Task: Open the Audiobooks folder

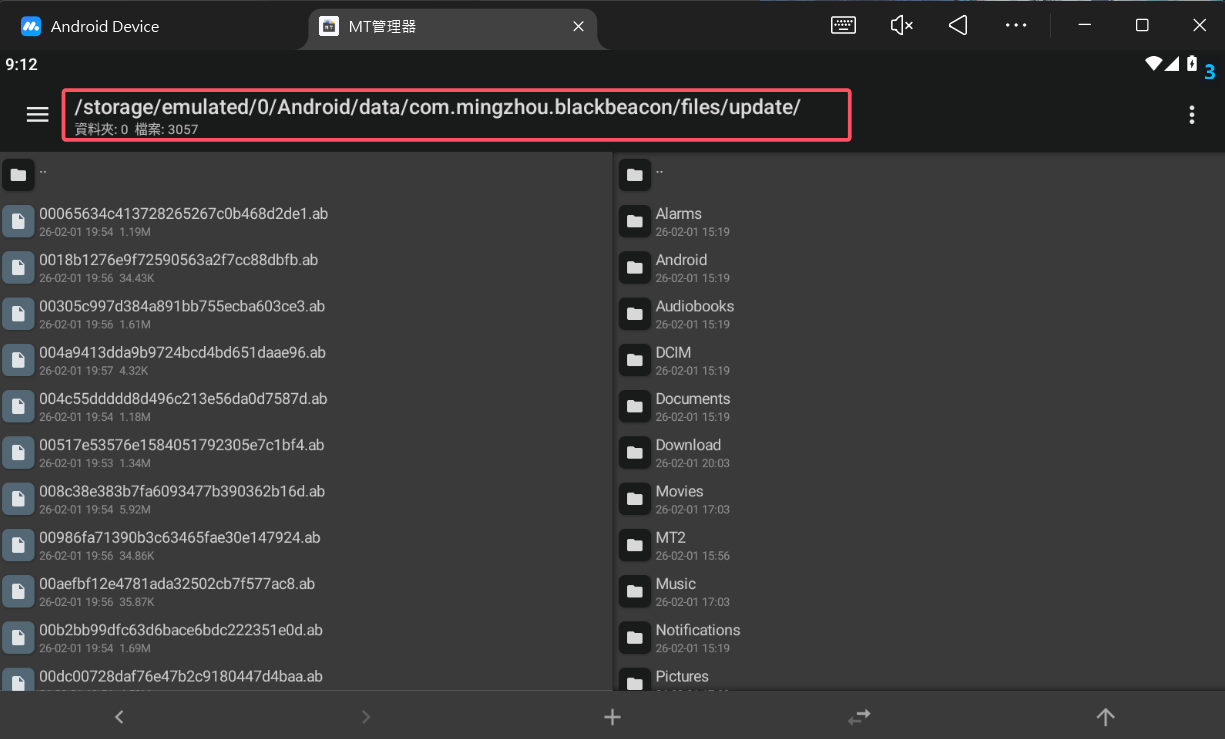Action: [919, 314]
